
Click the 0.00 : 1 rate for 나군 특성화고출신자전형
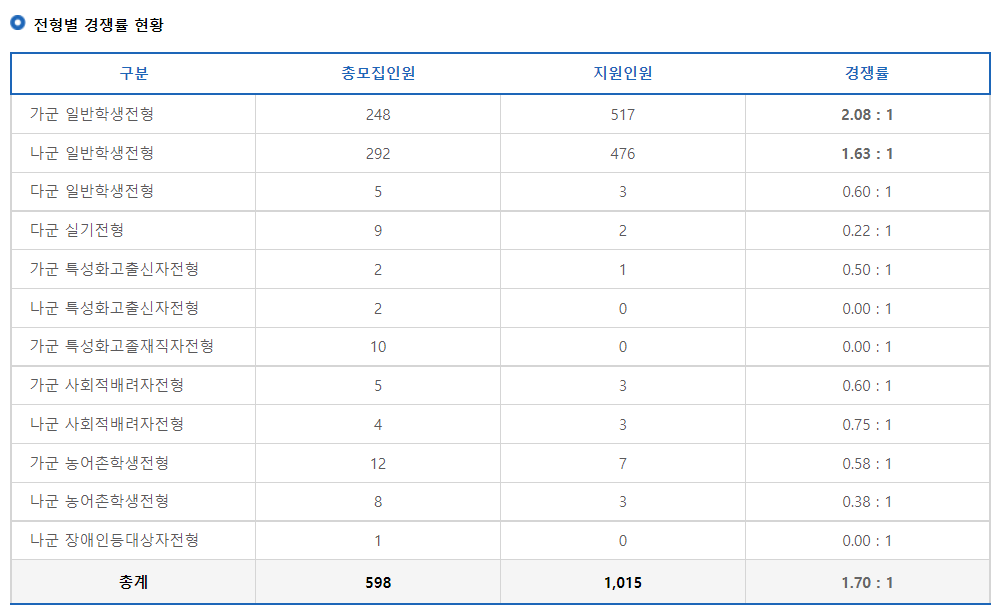(x=866, y=308)
